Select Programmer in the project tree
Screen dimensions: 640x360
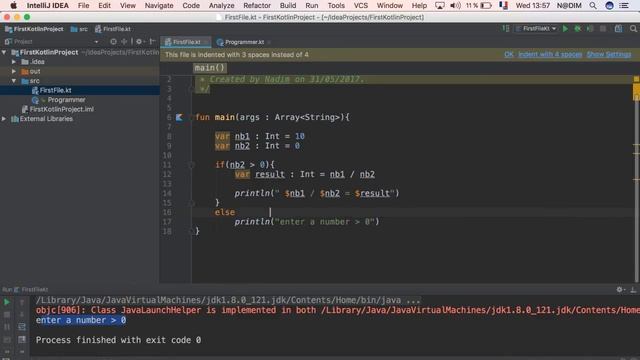66,100
